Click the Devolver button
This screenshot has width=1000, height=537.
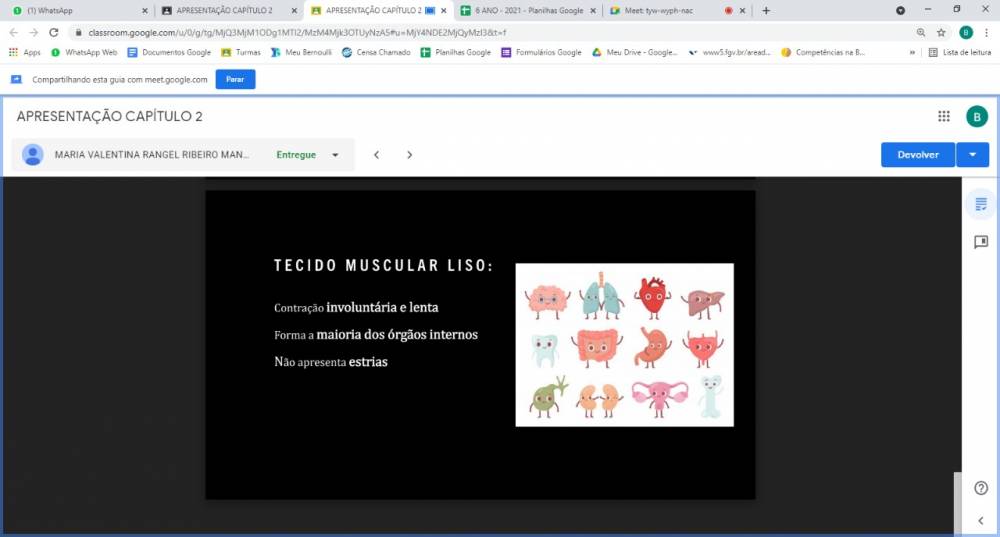917,155
